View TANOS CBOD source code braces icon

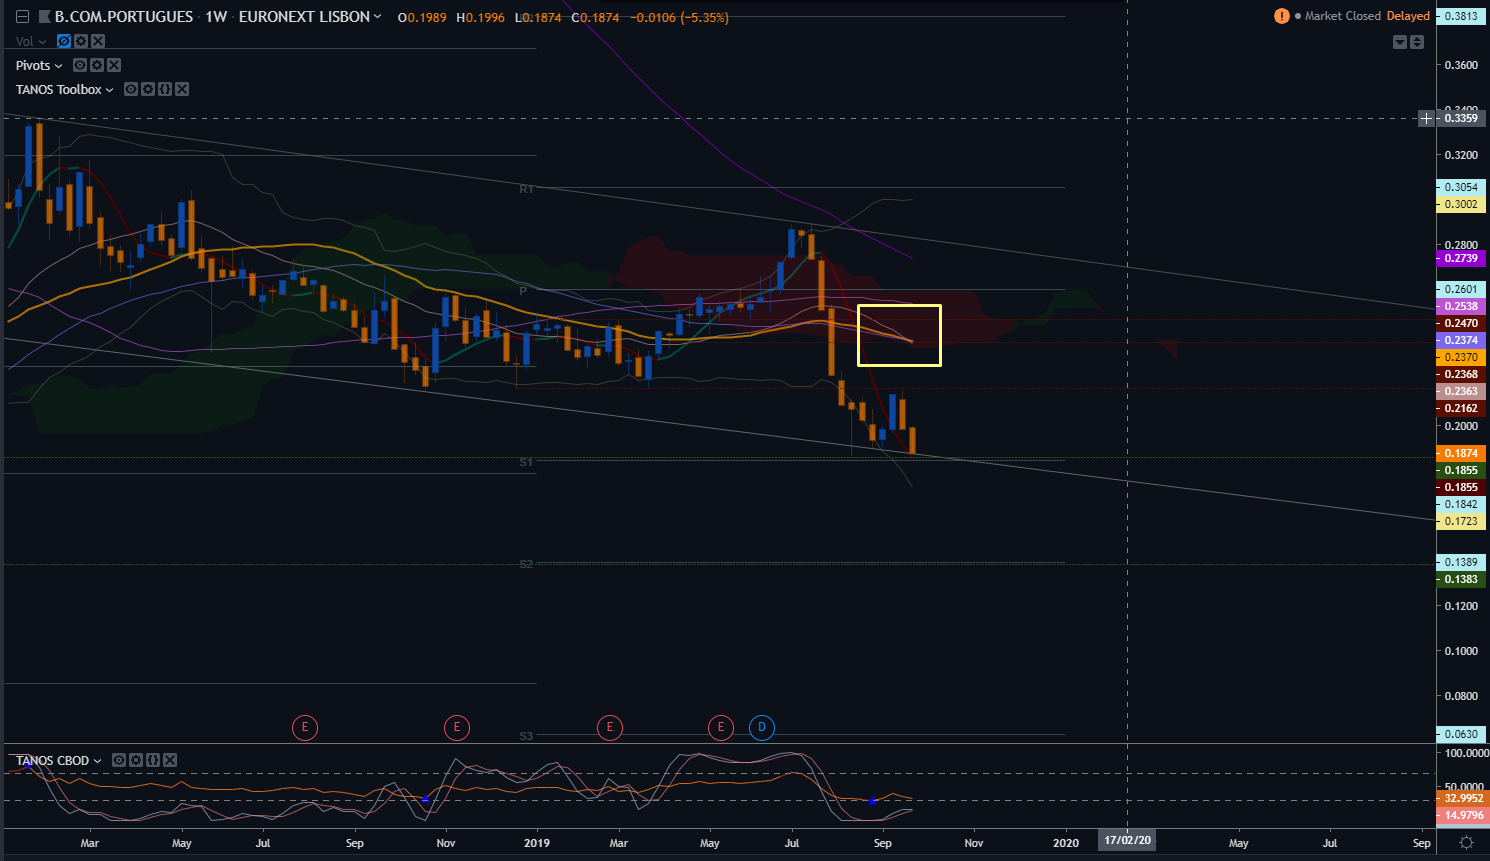pos(153,760)
